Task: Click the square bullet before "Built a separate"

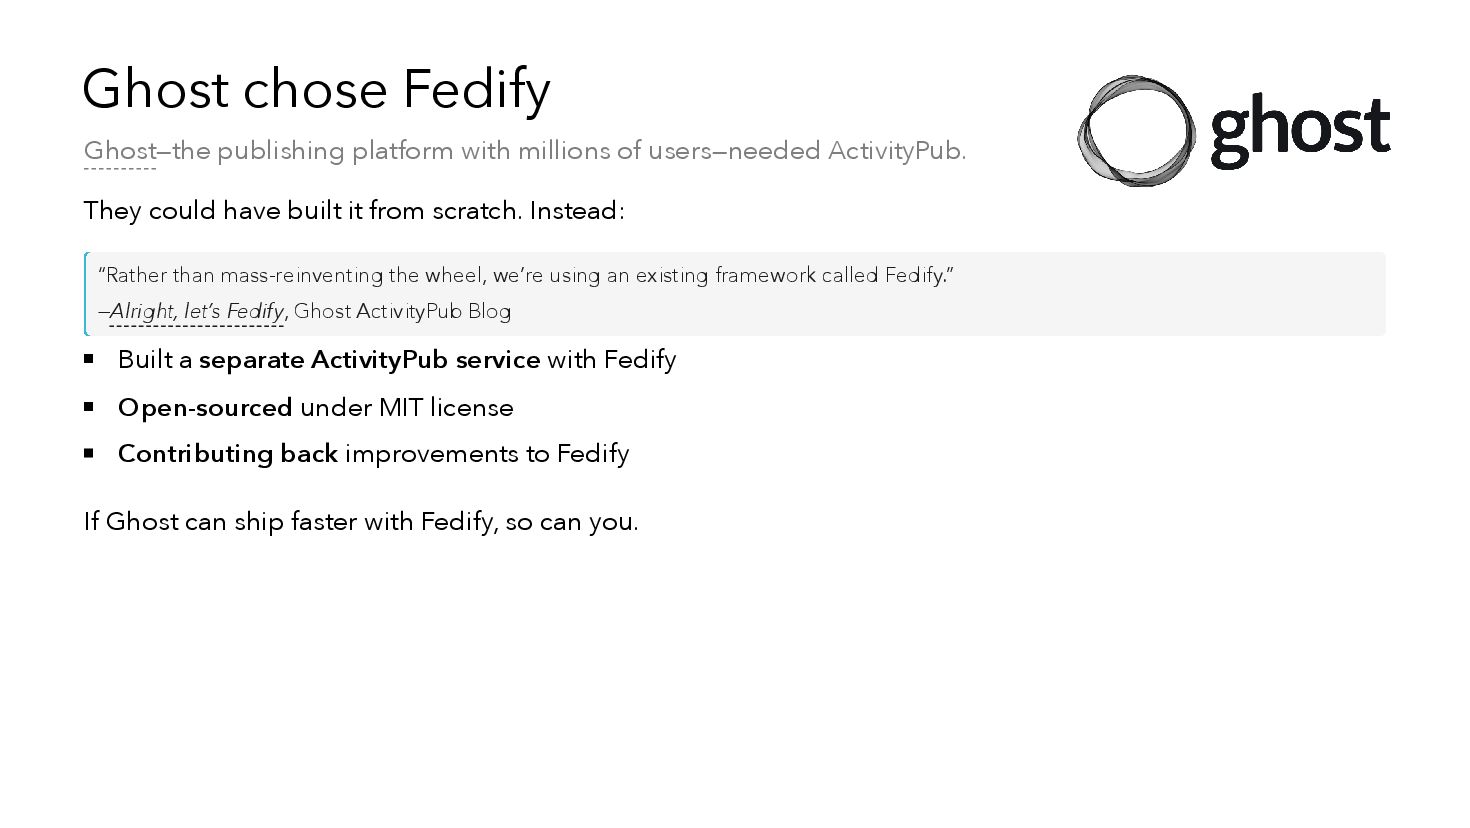Action: pyautogui.click(x=89, y=358)
